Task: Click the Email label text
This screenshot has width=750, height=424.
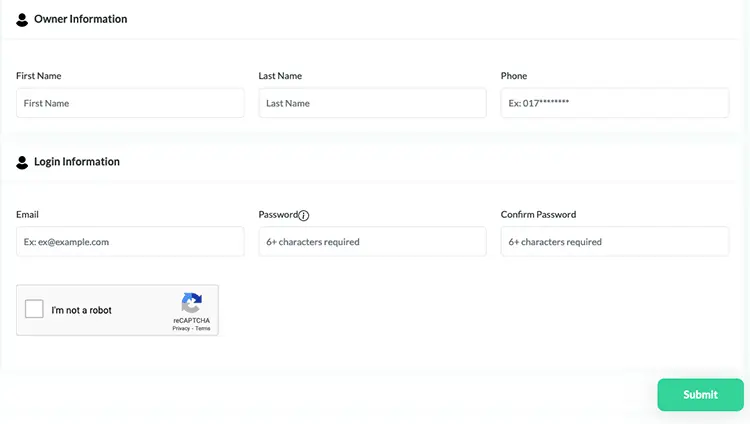Action: 27,214
